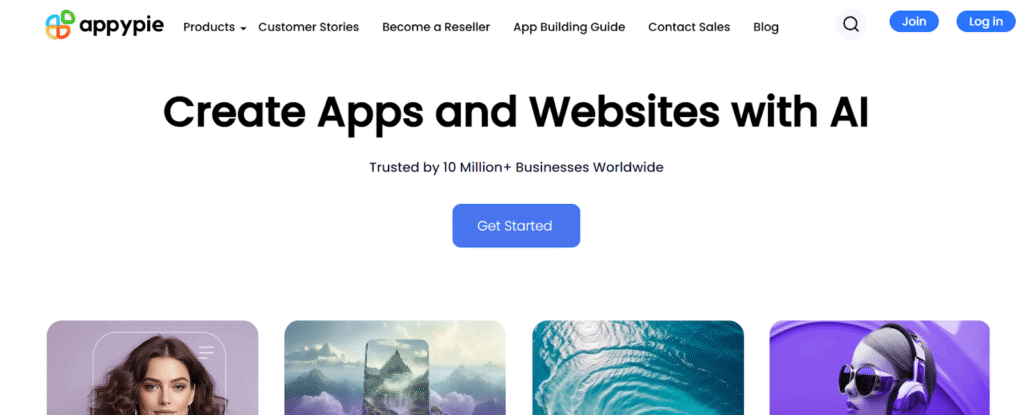
Task: Expand the Products dropdown arrow
Action: 243,28
